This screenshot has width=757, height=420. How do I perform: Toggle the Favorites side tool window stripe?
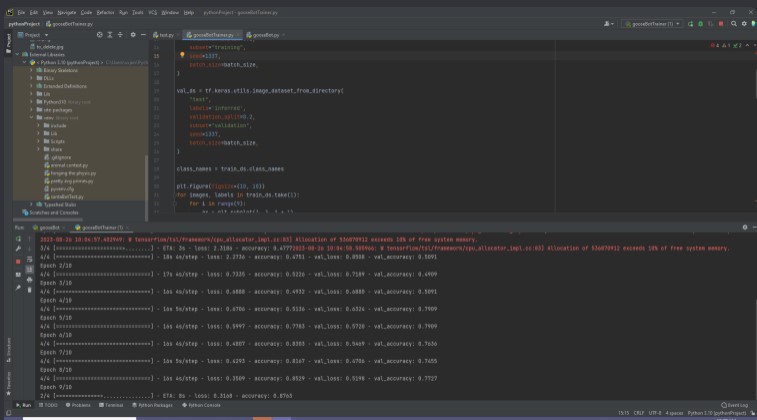tap(8, 384)
